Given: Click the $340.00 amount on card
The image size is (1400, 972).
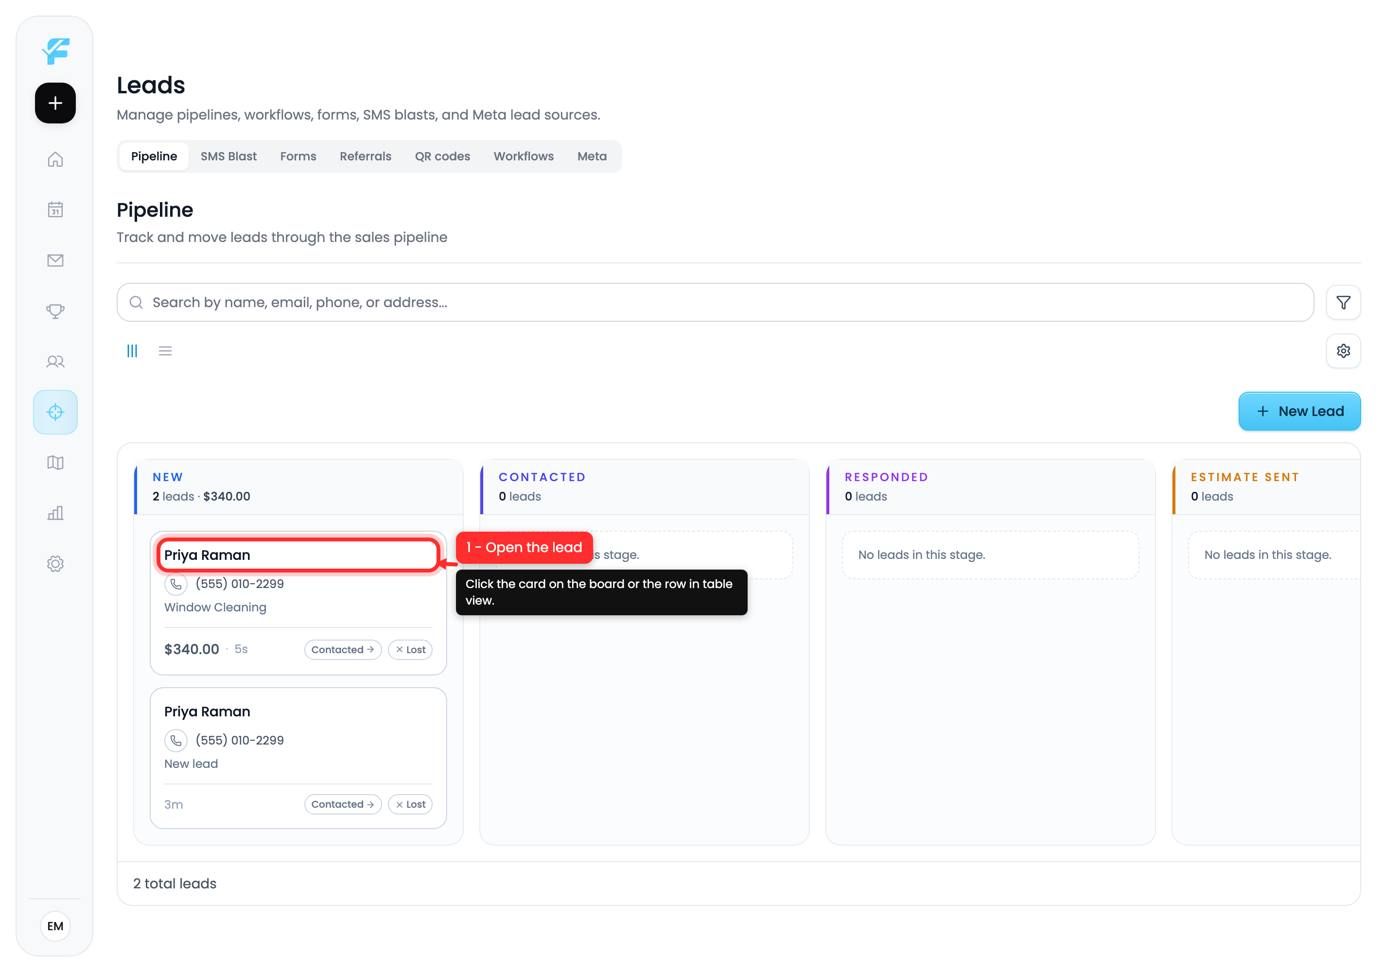Looking at the screenshot, I should coord(191,649).
